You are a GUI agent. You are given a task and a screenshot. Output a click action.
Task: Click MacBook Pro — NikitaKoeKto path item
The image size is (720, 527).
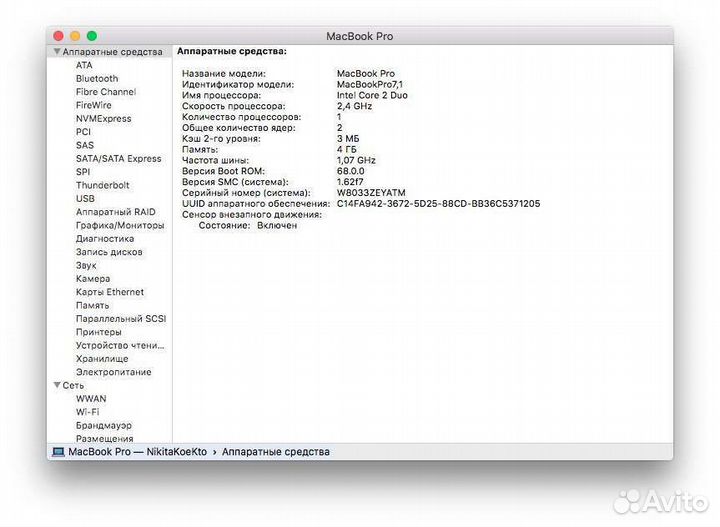tap(137, 452)
